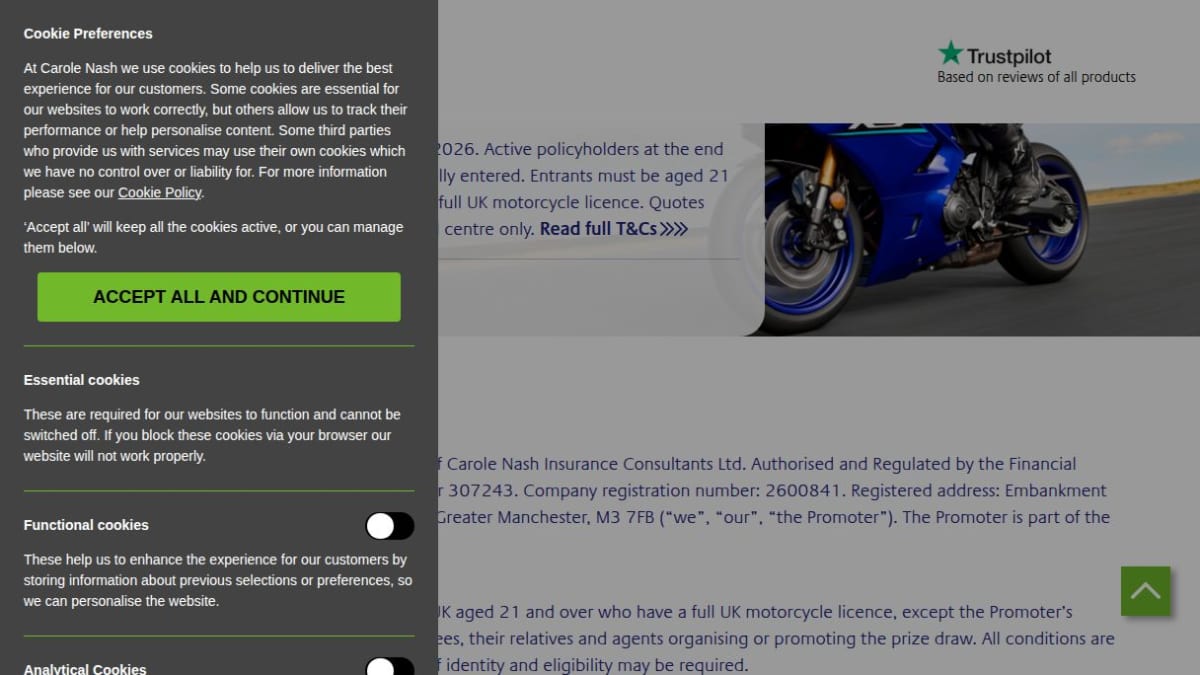Accept all cookies and continue
Viewport: 1200px width, 675px height.
pos(219,297)
